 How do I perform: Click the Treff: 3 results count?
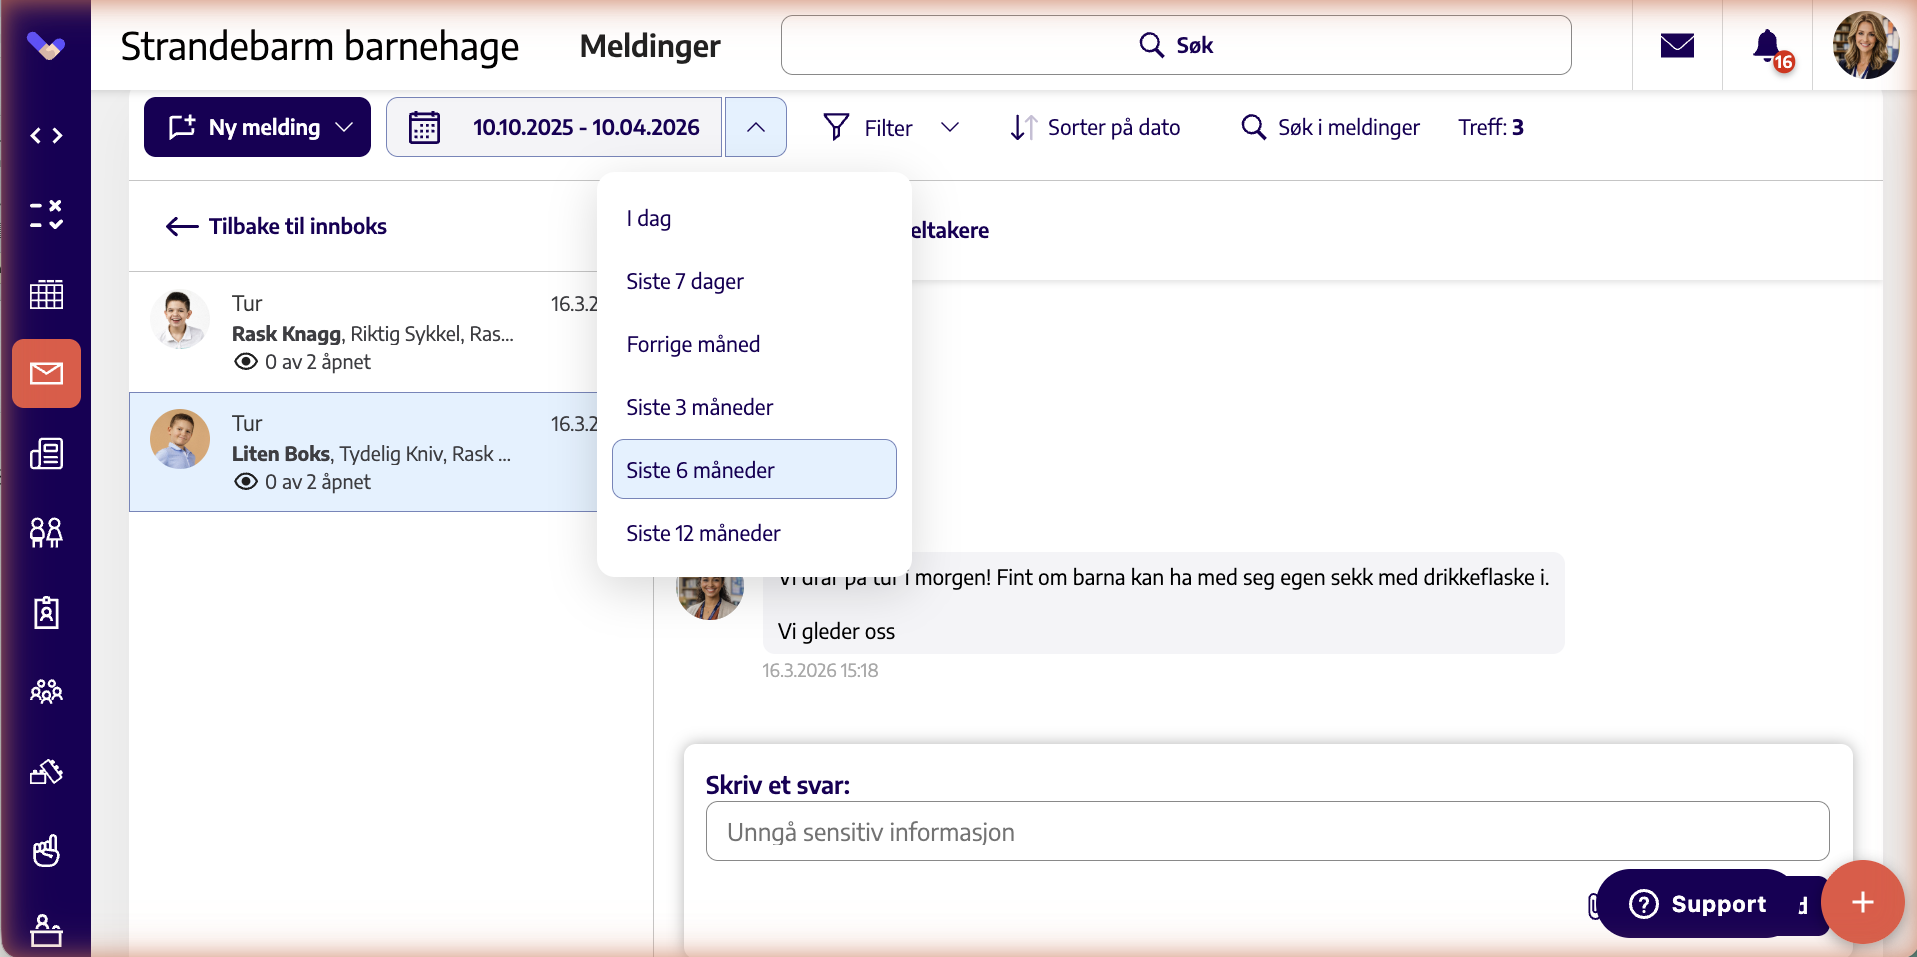click(x=1490, y=127)
